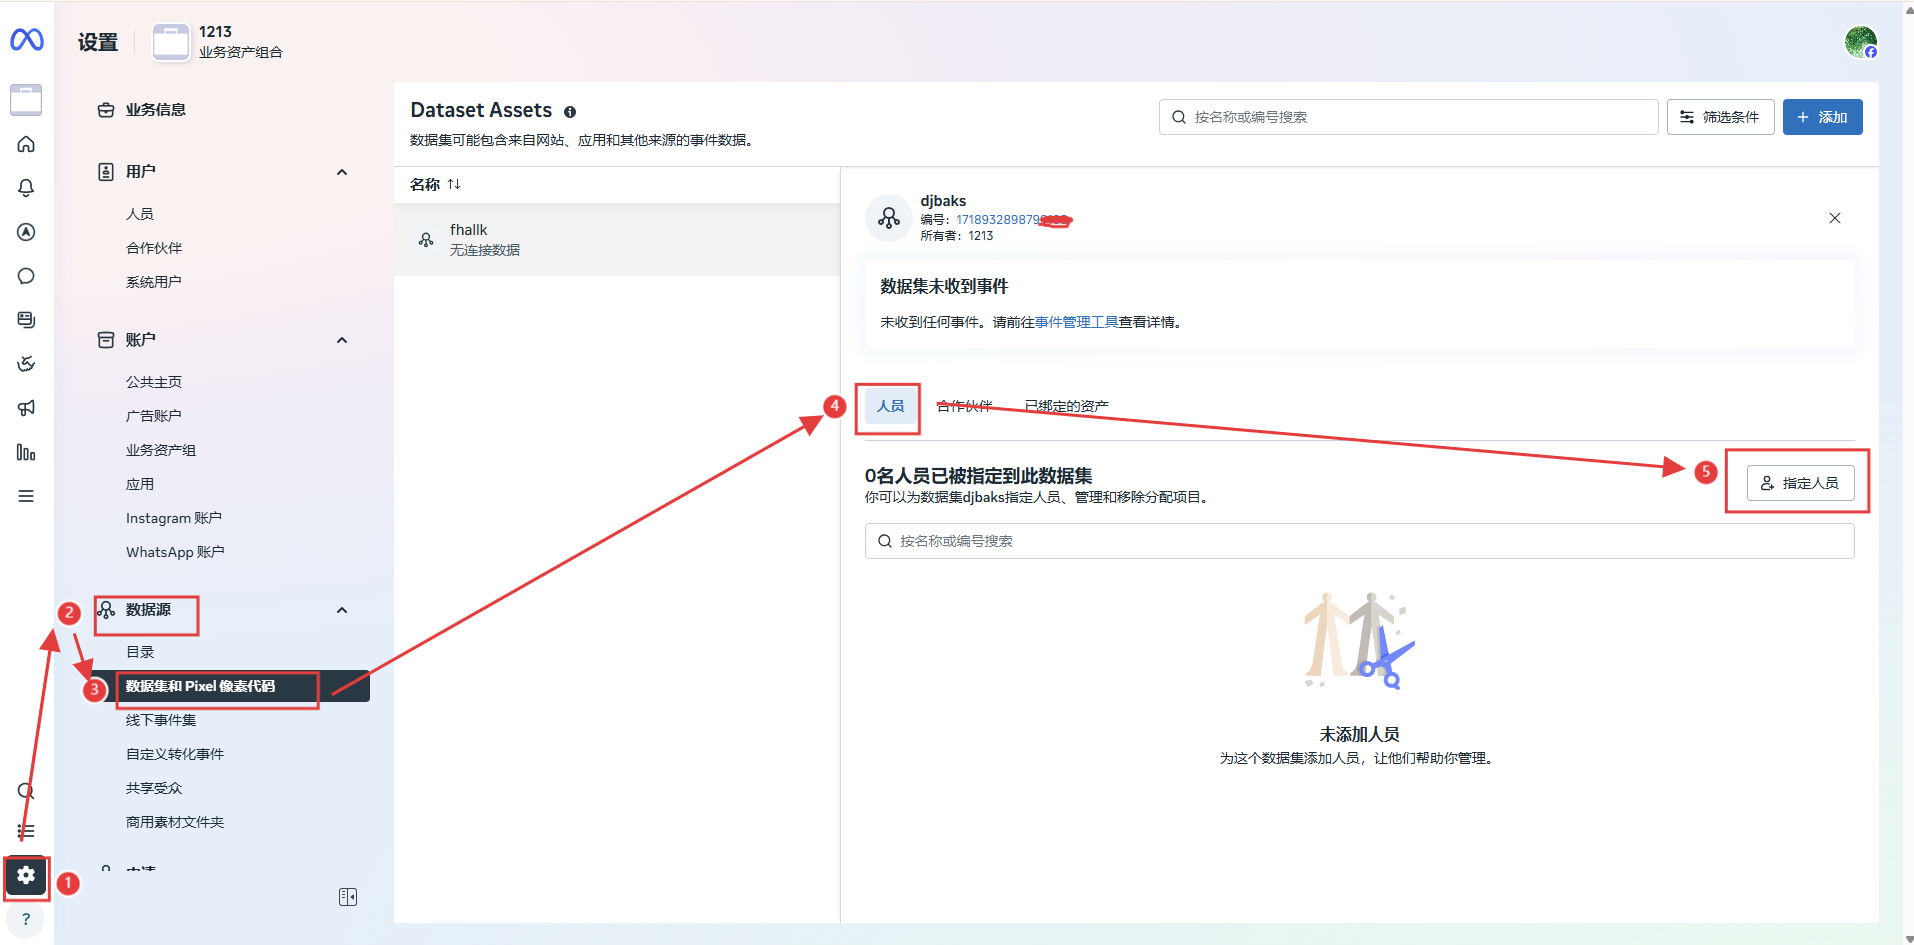Screen dimensions: 1914x945
Task: Click the 1213 business portfolio switcher
Action: pos(218,42)
